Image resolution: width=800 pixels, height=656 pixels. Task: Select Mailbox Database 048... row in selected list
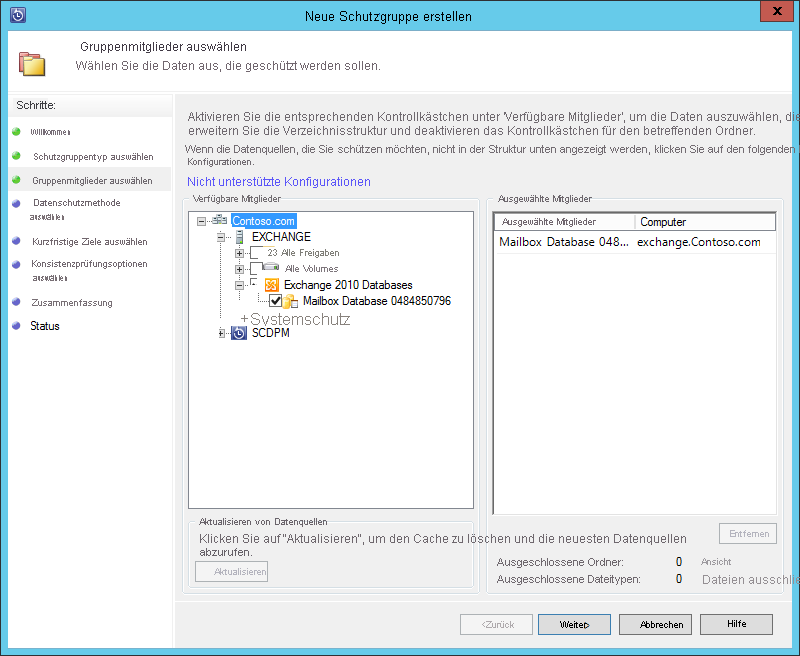click(635, 242)
